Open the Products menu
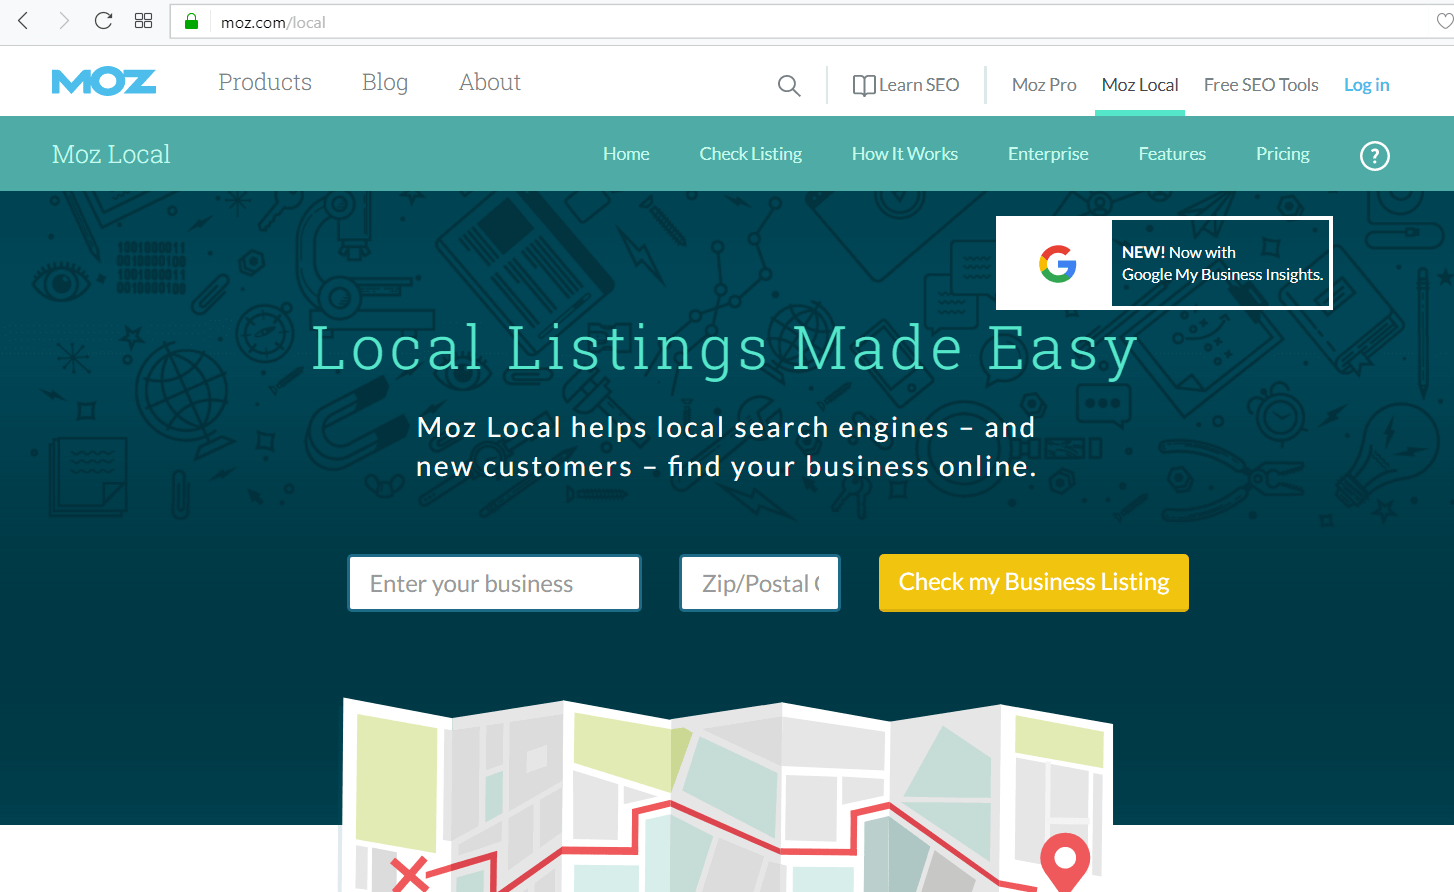1454x892 pixels. click(265, 82)
